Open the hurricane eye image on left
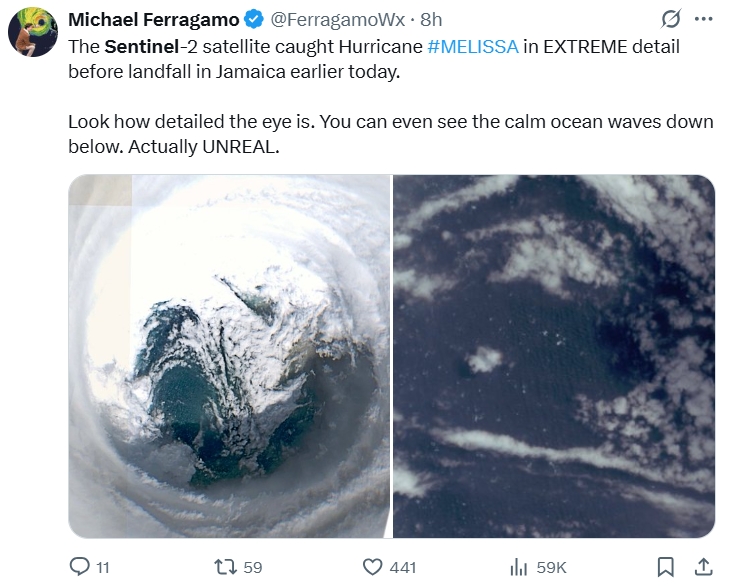Screen dimensions: 732x586 pos(228,356)
